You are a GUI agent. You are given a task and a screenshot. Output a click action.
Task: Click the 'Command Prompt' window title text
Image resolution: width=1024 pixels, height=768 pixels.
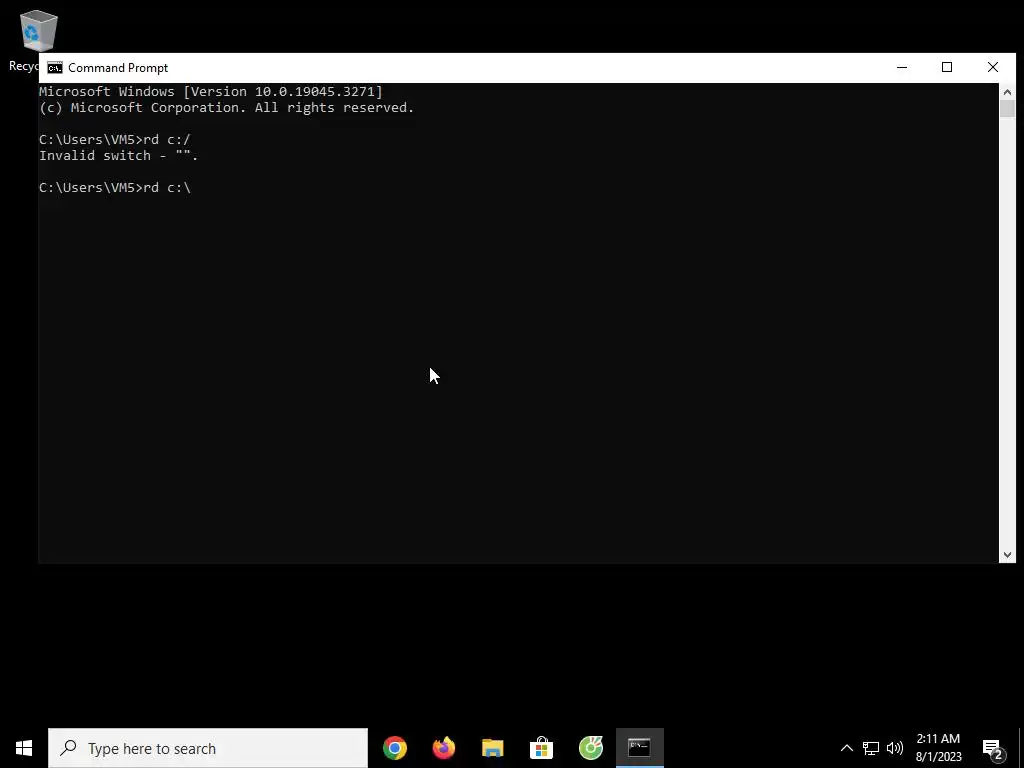pos(118,68)
